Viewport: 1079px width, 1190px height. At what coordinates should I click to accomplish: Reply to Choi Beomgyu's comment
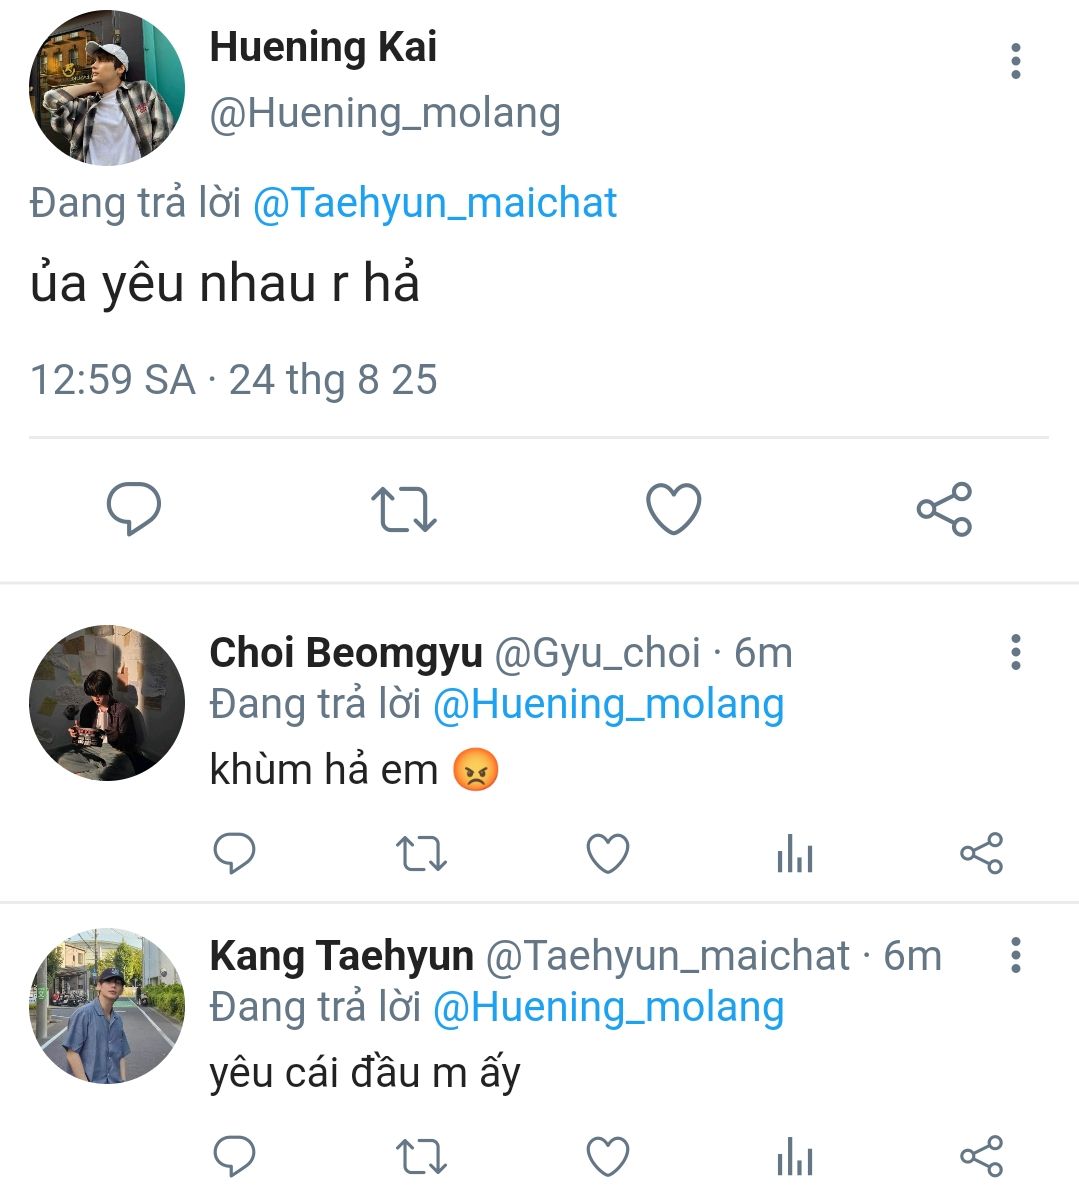[x=235, y=855]
